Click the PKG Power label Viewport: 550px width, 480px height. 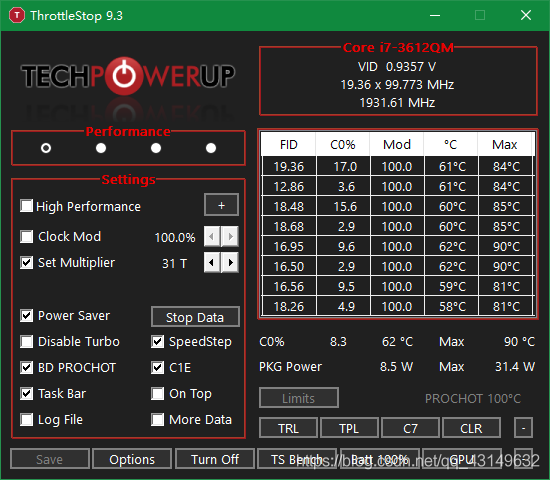(x=290, y=367)
